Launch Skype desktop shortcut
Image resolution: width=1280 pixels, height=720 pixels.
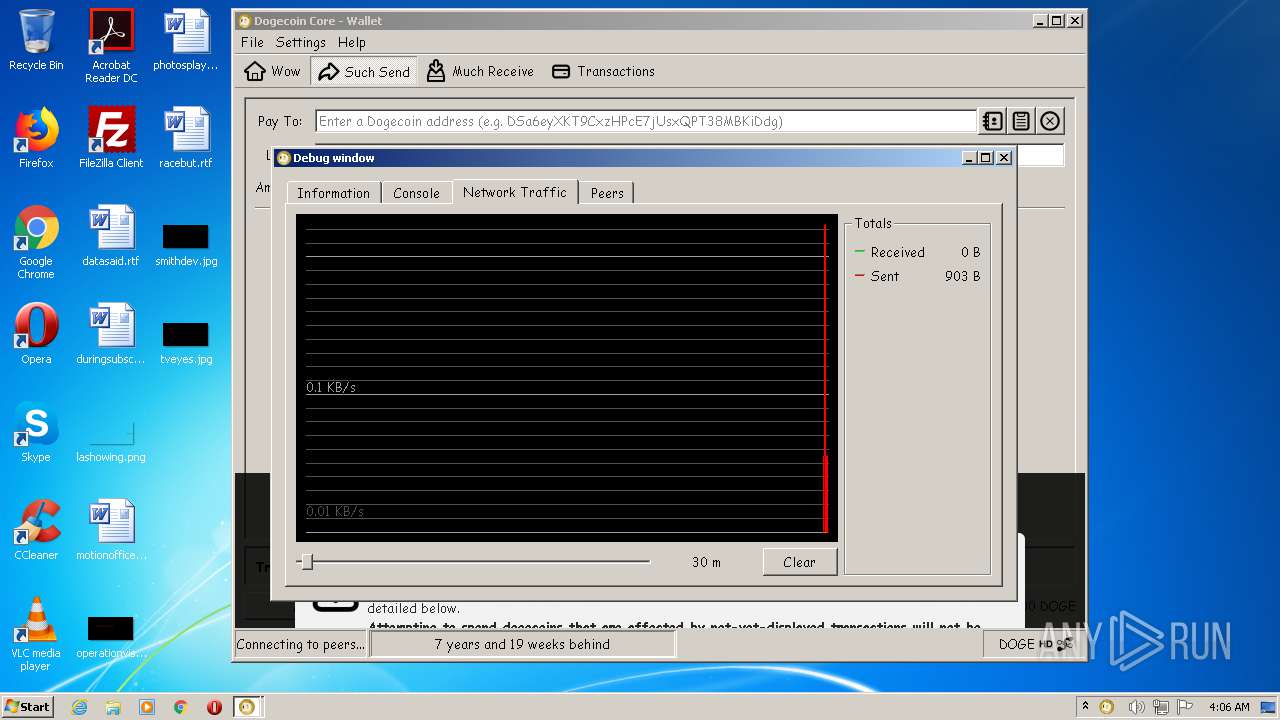coord(36,432)
